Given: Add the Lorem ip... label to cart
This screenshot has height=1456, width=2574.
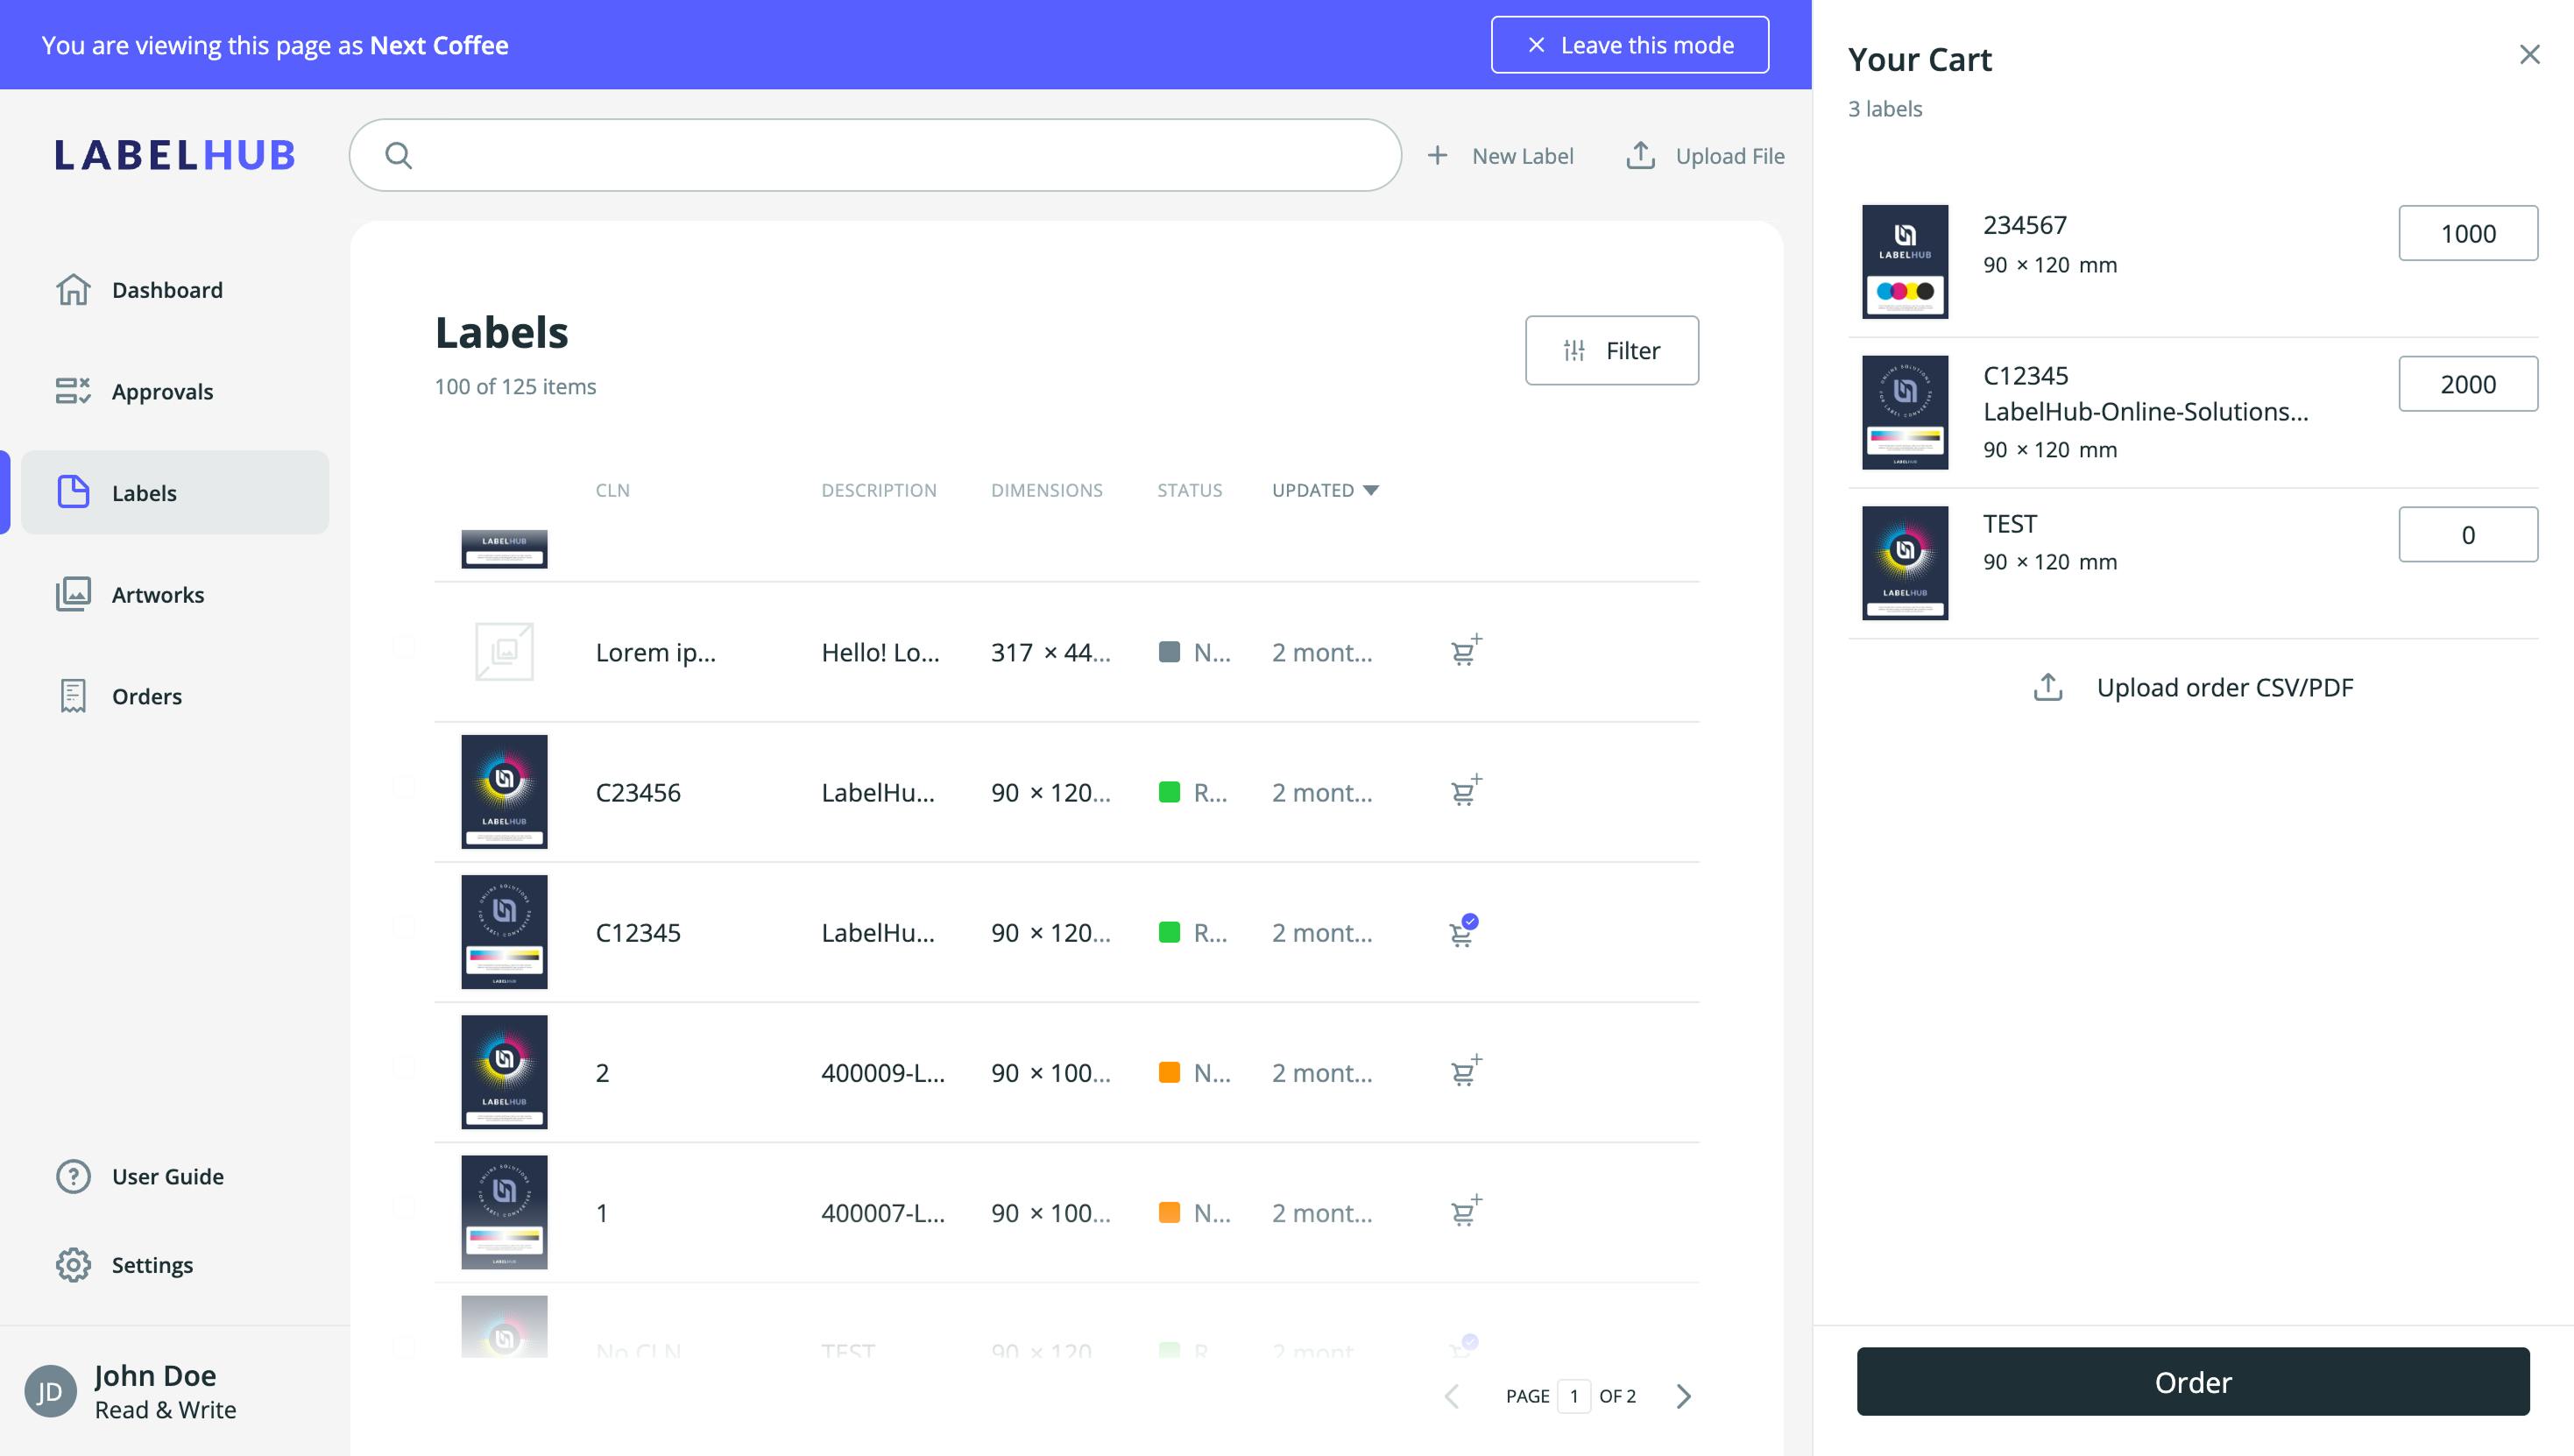Looking at the screenshot, I should coord(1464,652).
